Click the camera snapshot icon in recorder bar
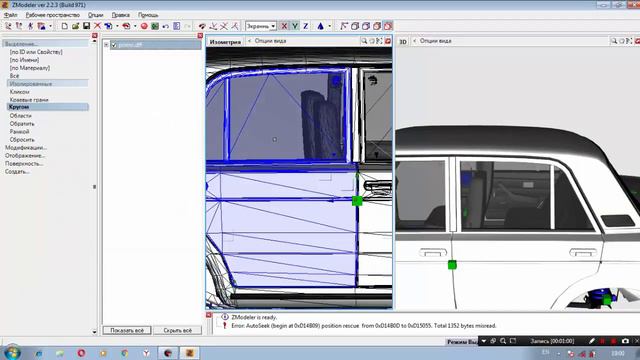 (x=625, y=341)
